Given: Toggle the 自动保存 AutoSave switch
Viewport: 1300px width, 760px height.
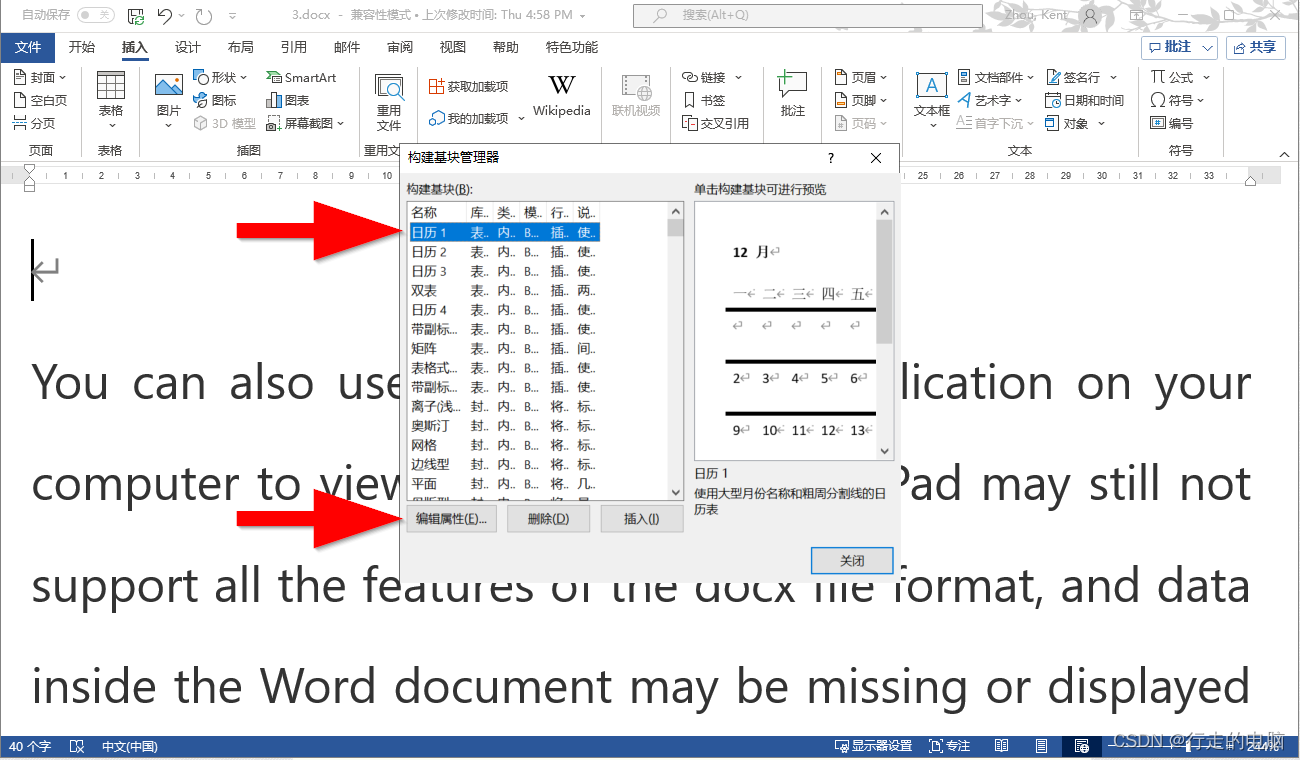Looking at the screenshot, I should pos(95,15).
